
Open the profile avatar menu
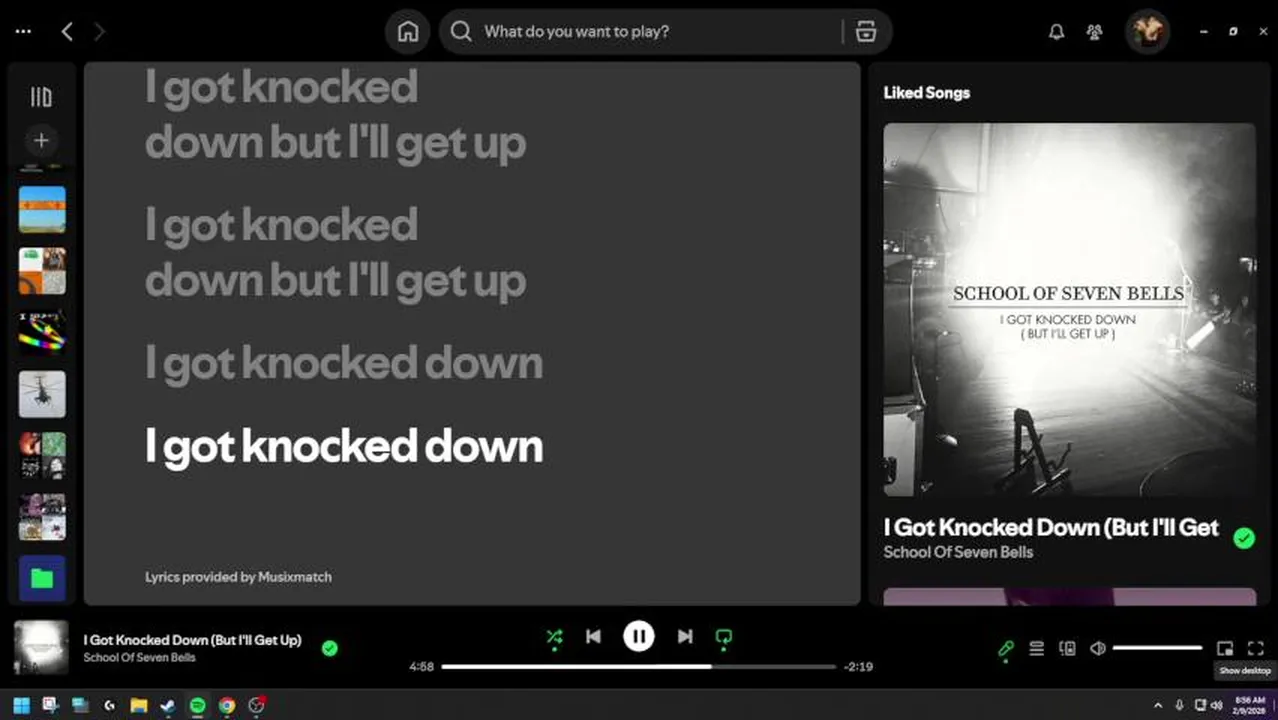click(x=1147, y=32)
